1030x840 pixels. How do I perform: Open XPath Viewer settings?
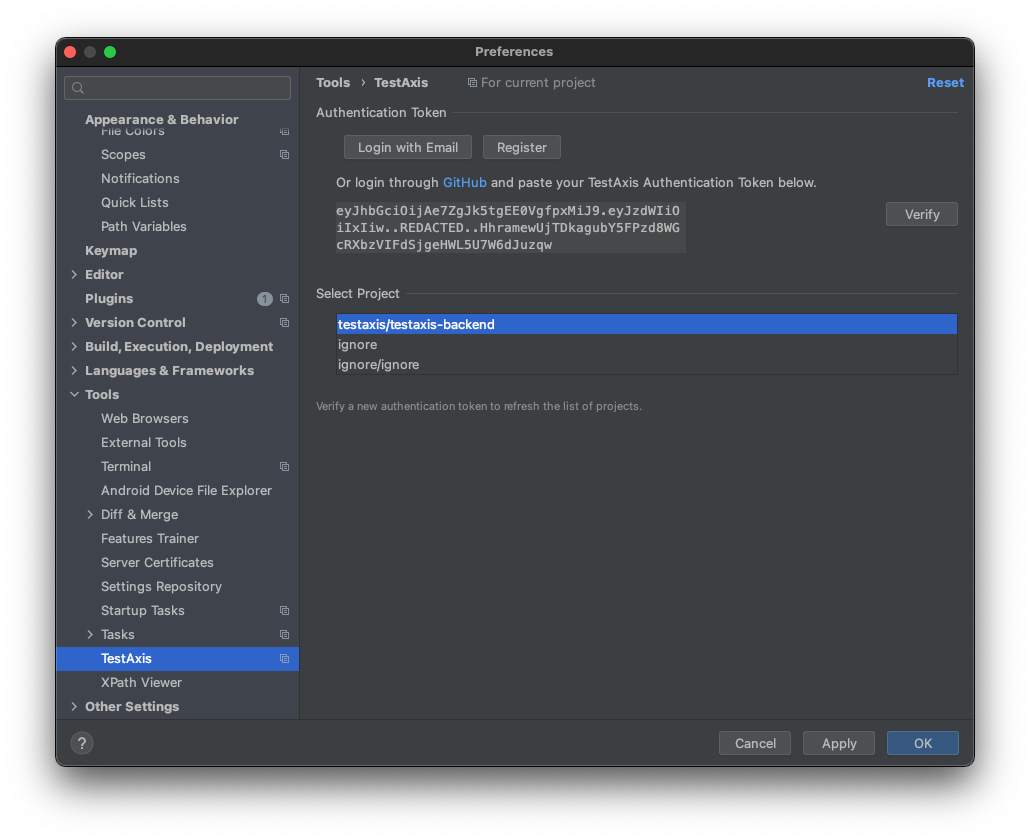[141, 683]
